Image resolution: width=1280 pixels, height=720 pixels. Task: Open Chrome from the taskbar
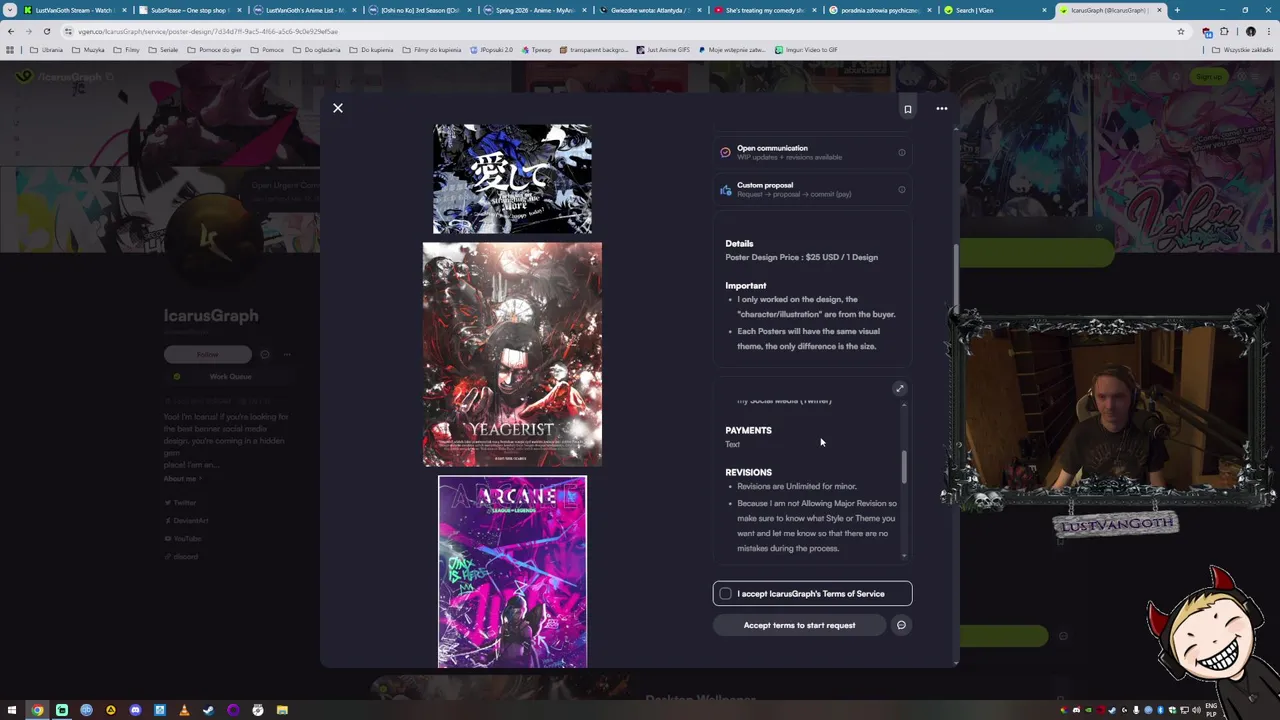(37, 710)
